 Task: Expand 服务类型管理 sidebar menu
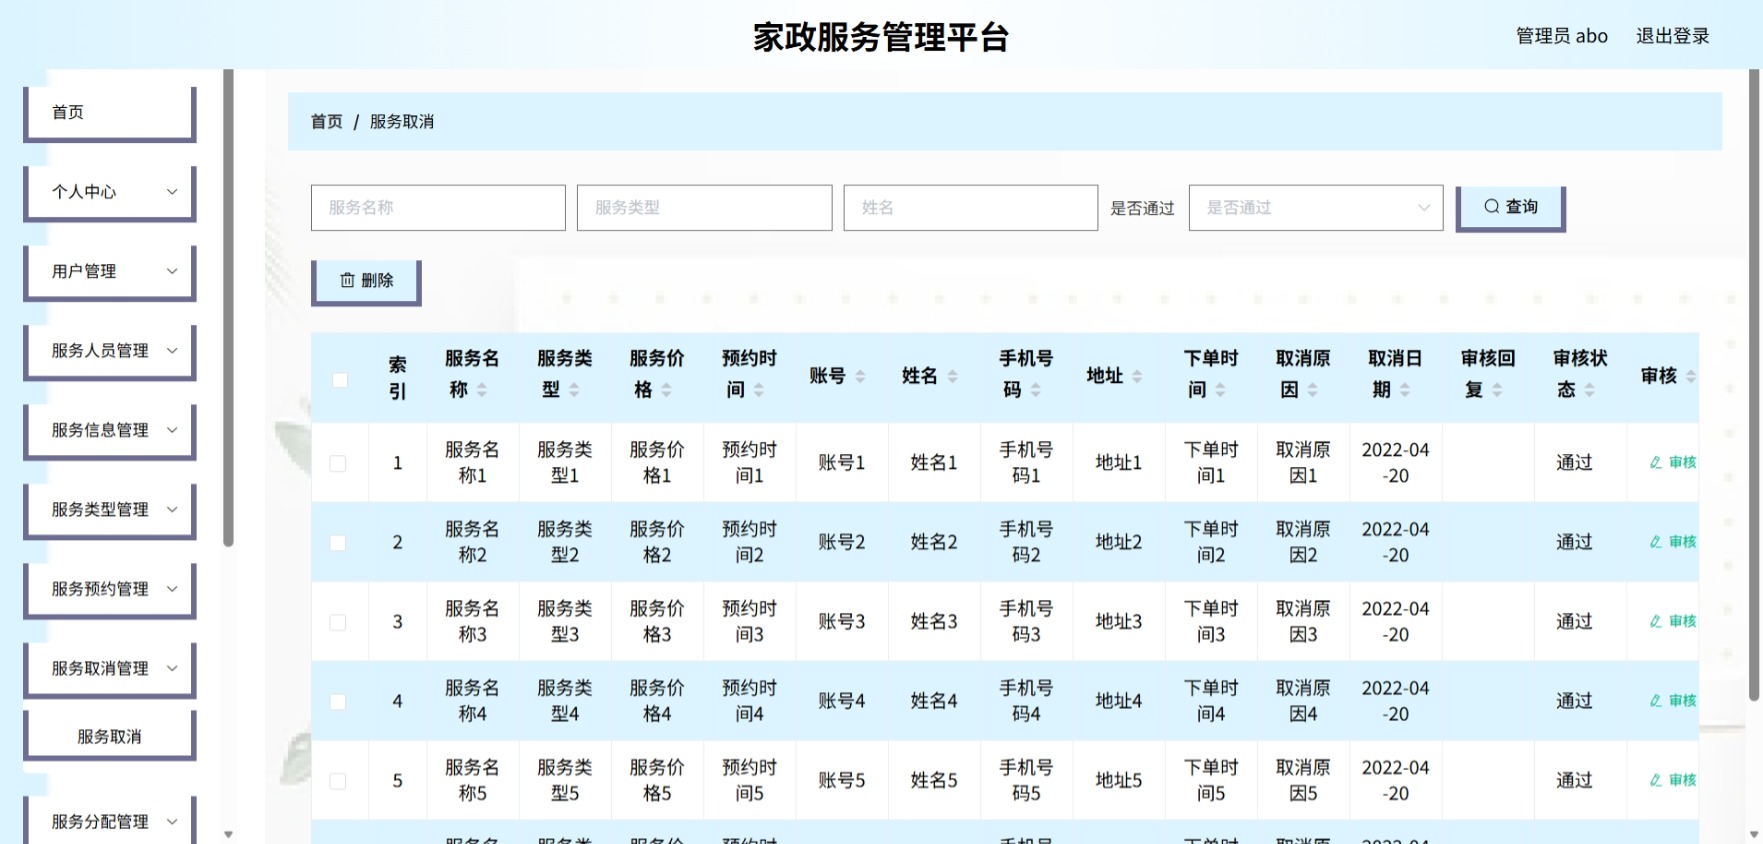point(110,510)
